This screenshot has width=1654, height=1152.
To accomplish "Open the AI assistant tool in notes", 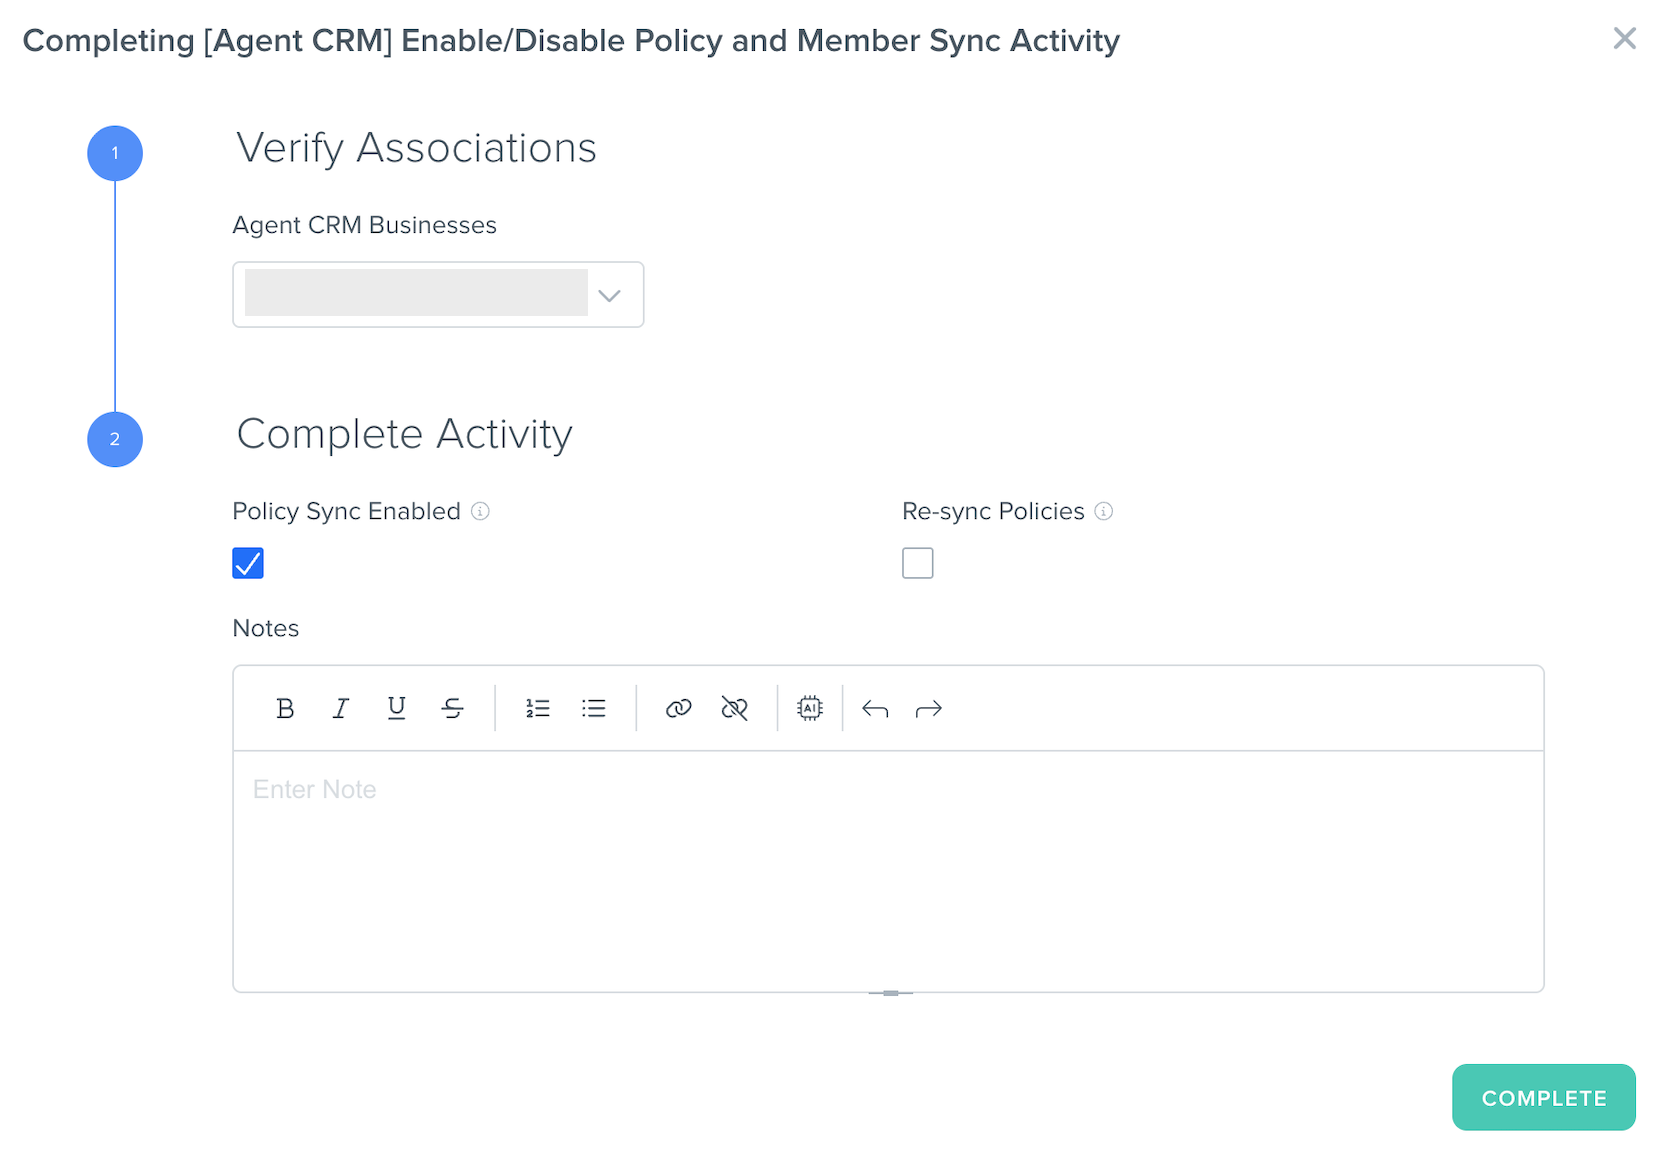I will click(x=810, y=708).
